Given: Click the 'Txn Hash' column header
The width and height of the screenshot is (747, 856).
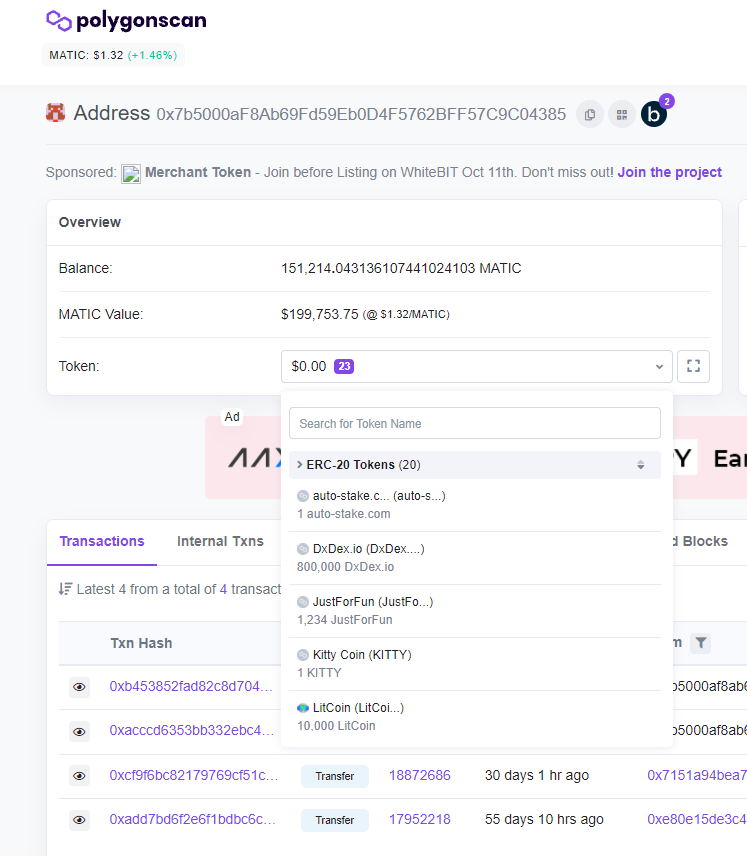Looking at the screenshot, I should (x=141, y=643).
